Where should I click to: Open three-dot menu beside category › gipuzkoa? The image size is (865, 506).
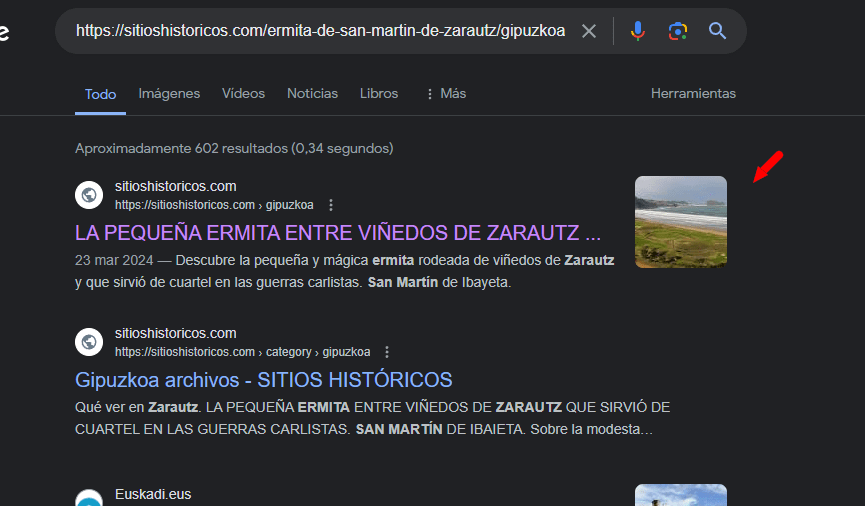coord(387,352)
